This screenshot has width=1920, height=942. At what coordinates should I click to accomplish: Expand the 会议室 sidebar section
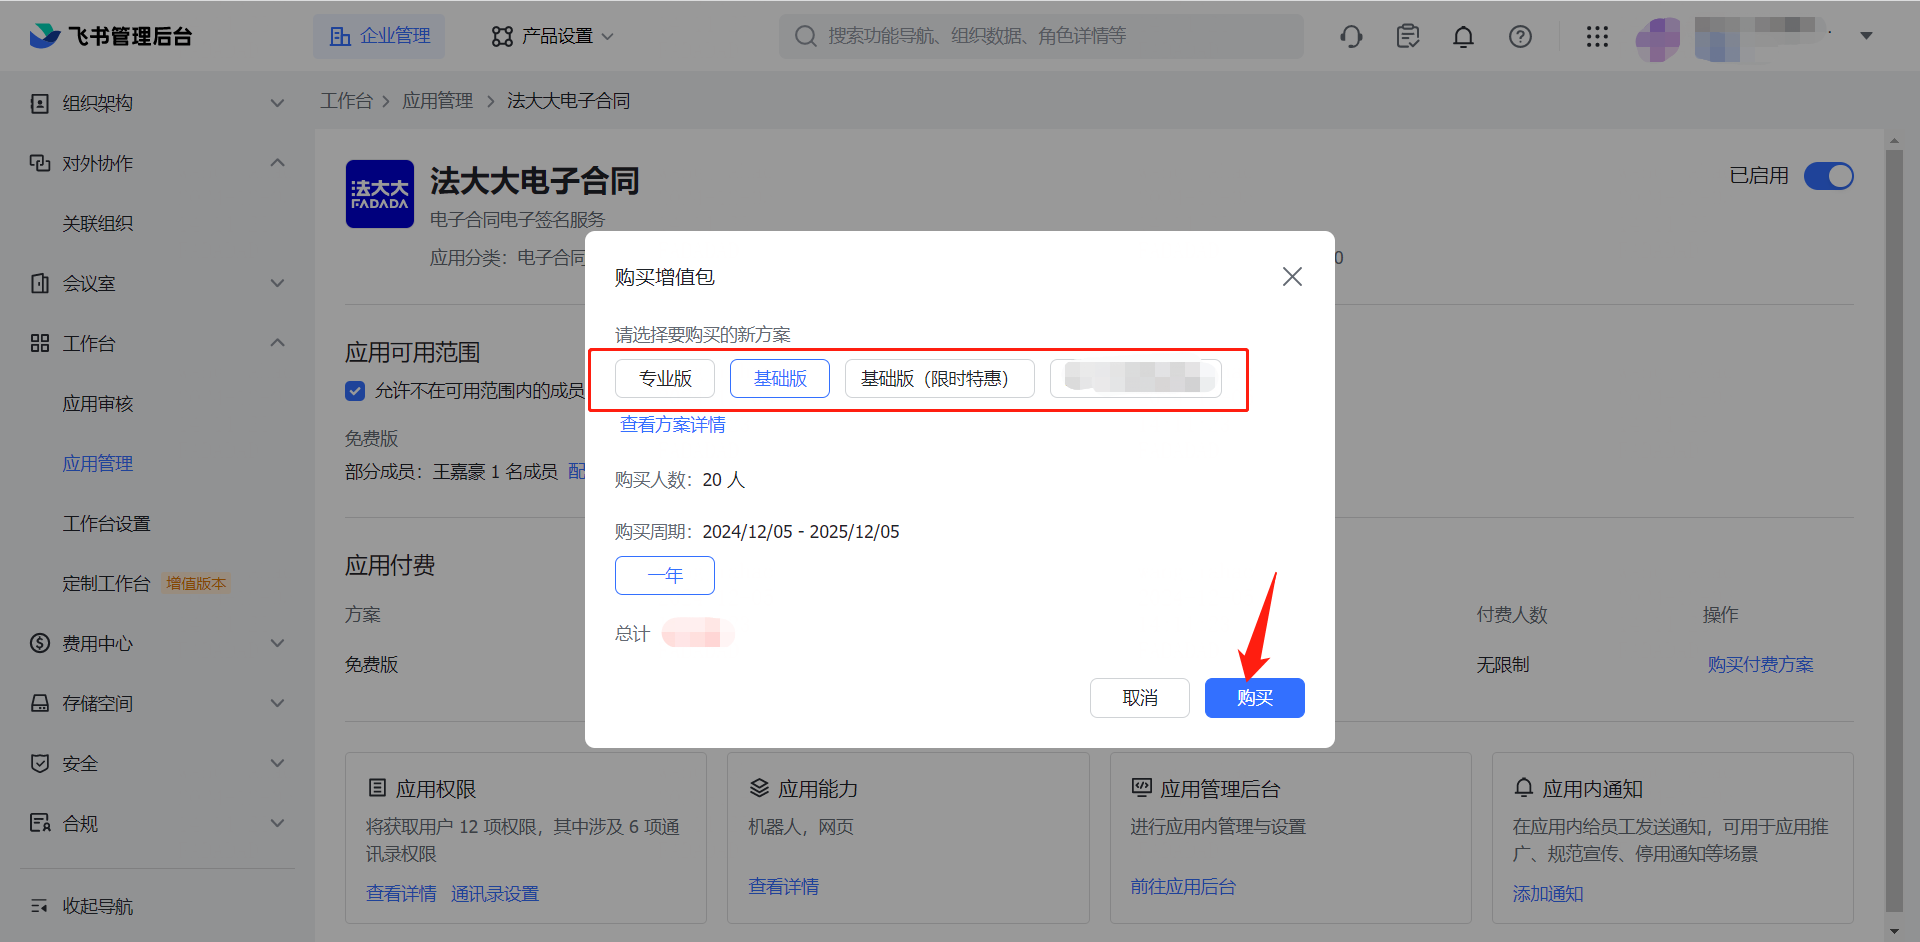point(278,283)
